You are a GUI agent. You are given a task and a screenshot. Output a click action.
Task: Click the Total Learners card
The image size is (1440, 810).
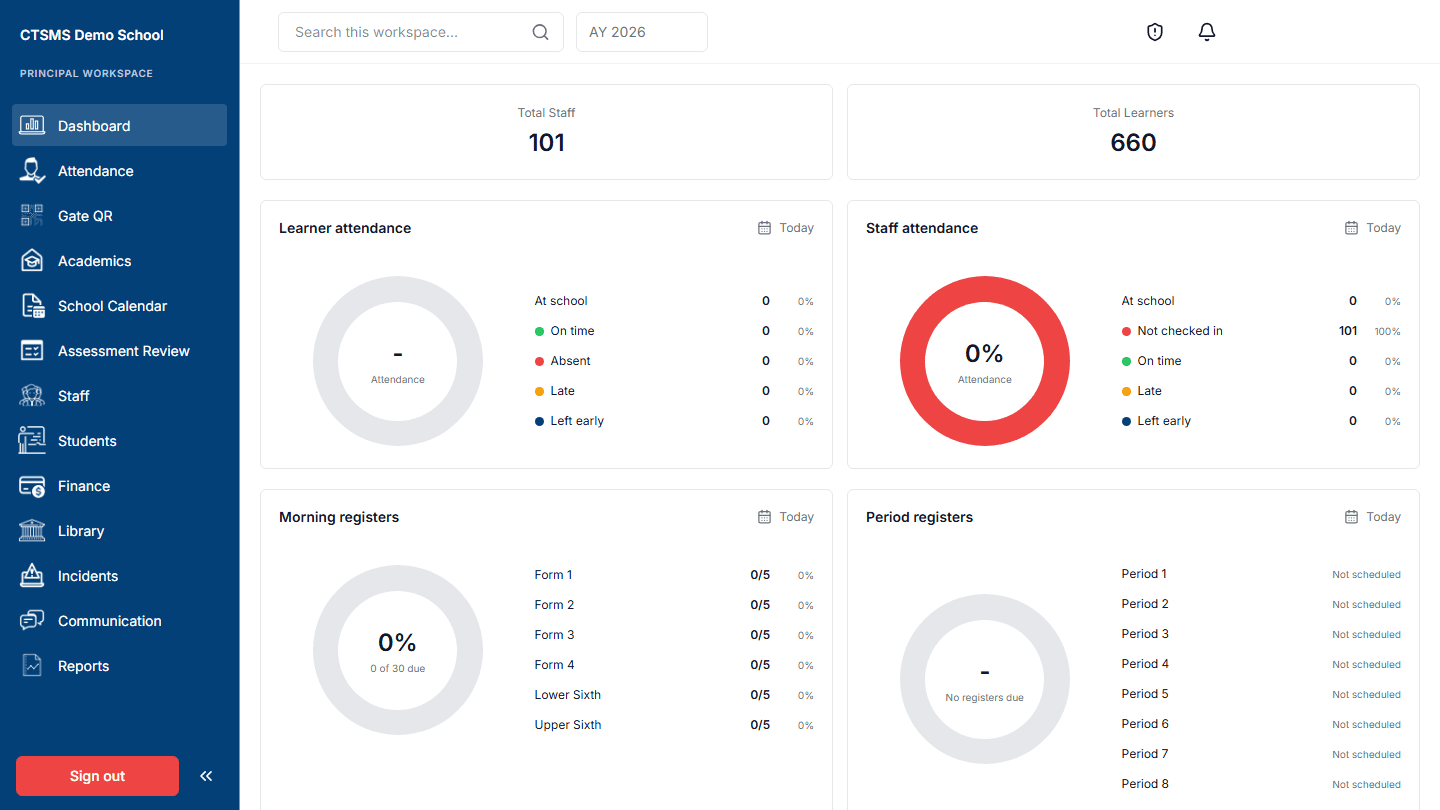1133,132
